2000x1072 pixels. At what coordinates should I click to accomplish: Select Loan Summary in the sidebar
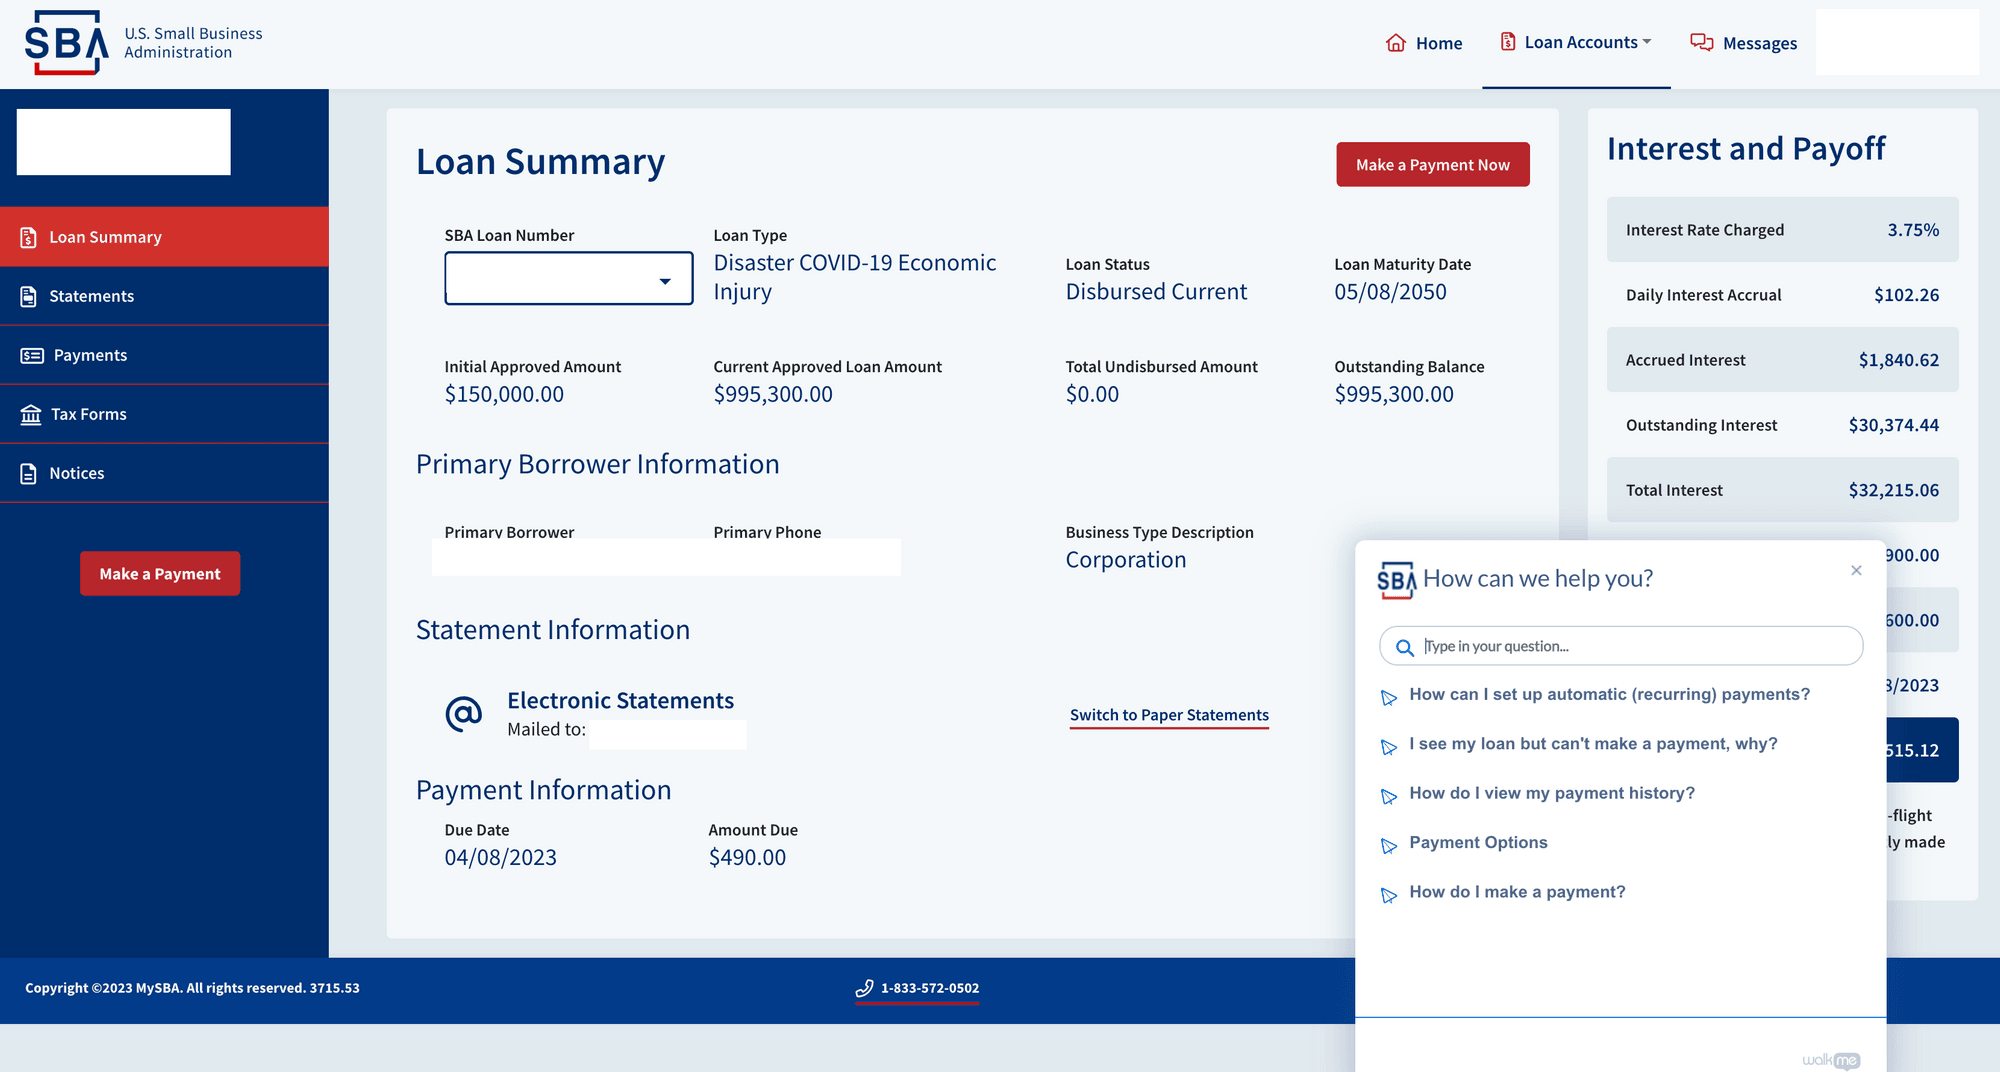pyautogui.click(x=105, y=237)
